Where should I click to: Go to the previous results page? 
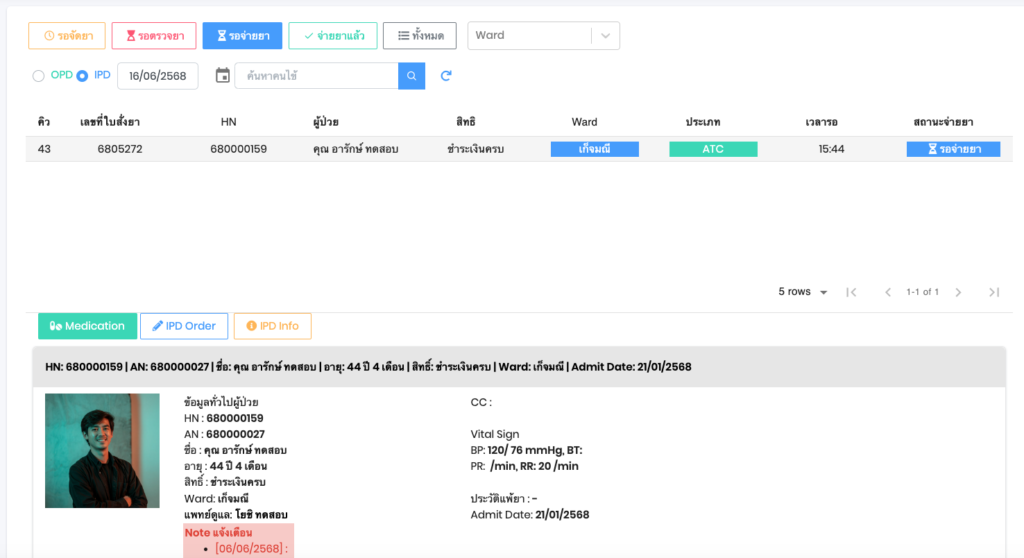click(x=887, y=292)
